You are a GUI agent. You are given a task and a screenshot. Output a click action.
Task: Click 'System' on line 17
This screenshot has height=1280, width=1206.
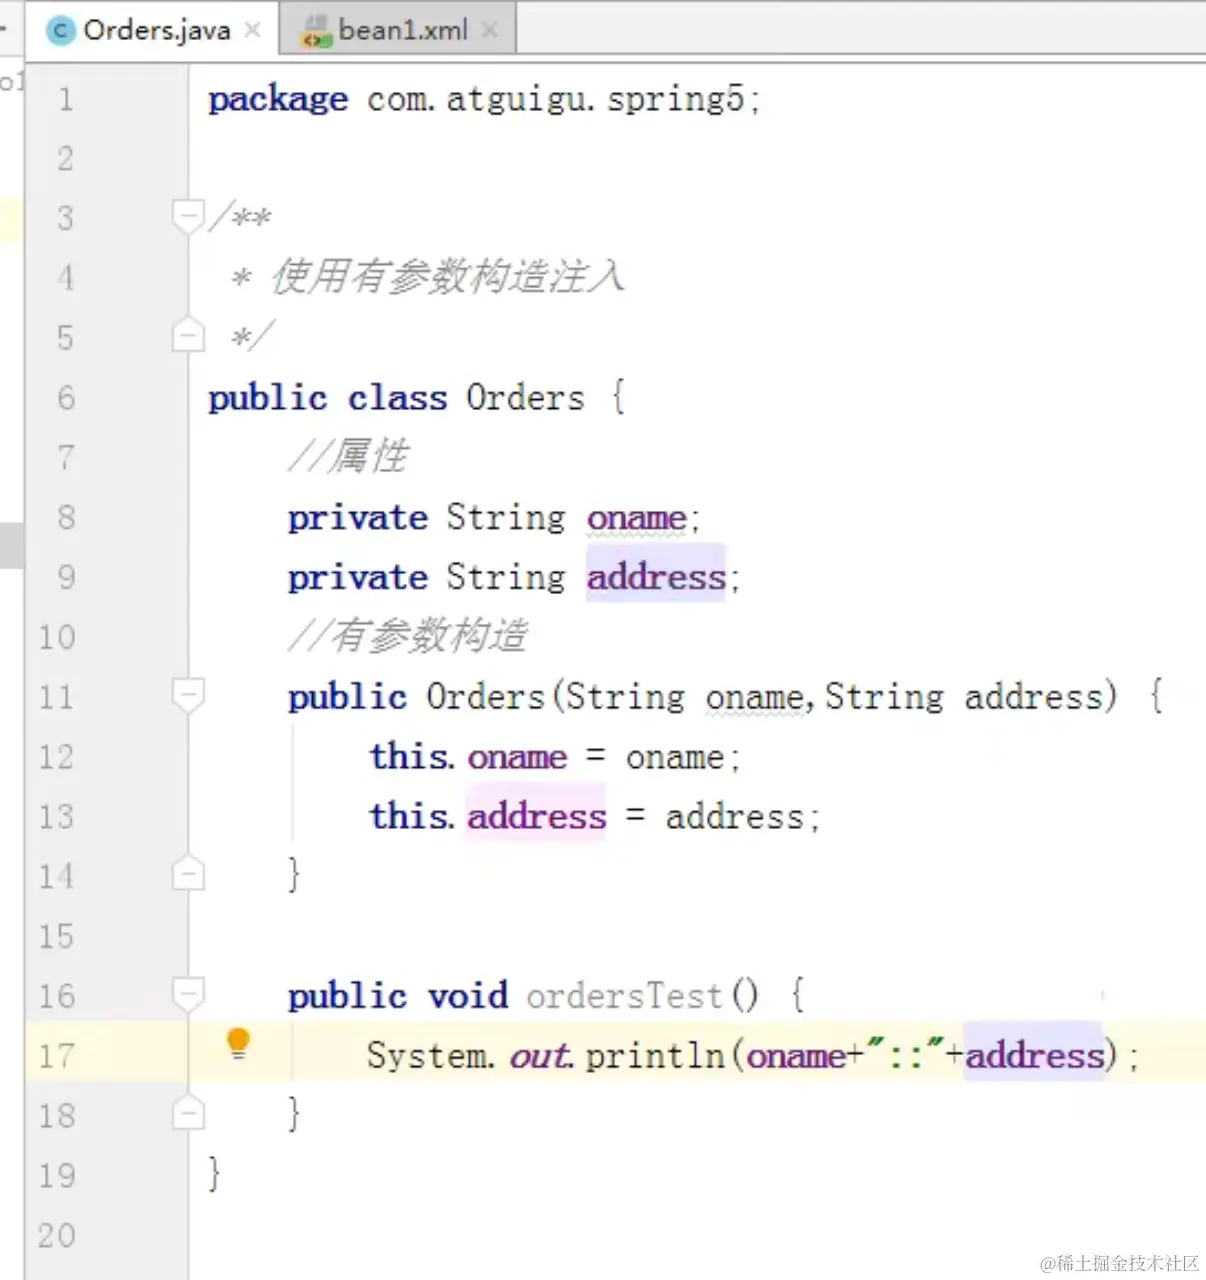(x=426, y=1056)
